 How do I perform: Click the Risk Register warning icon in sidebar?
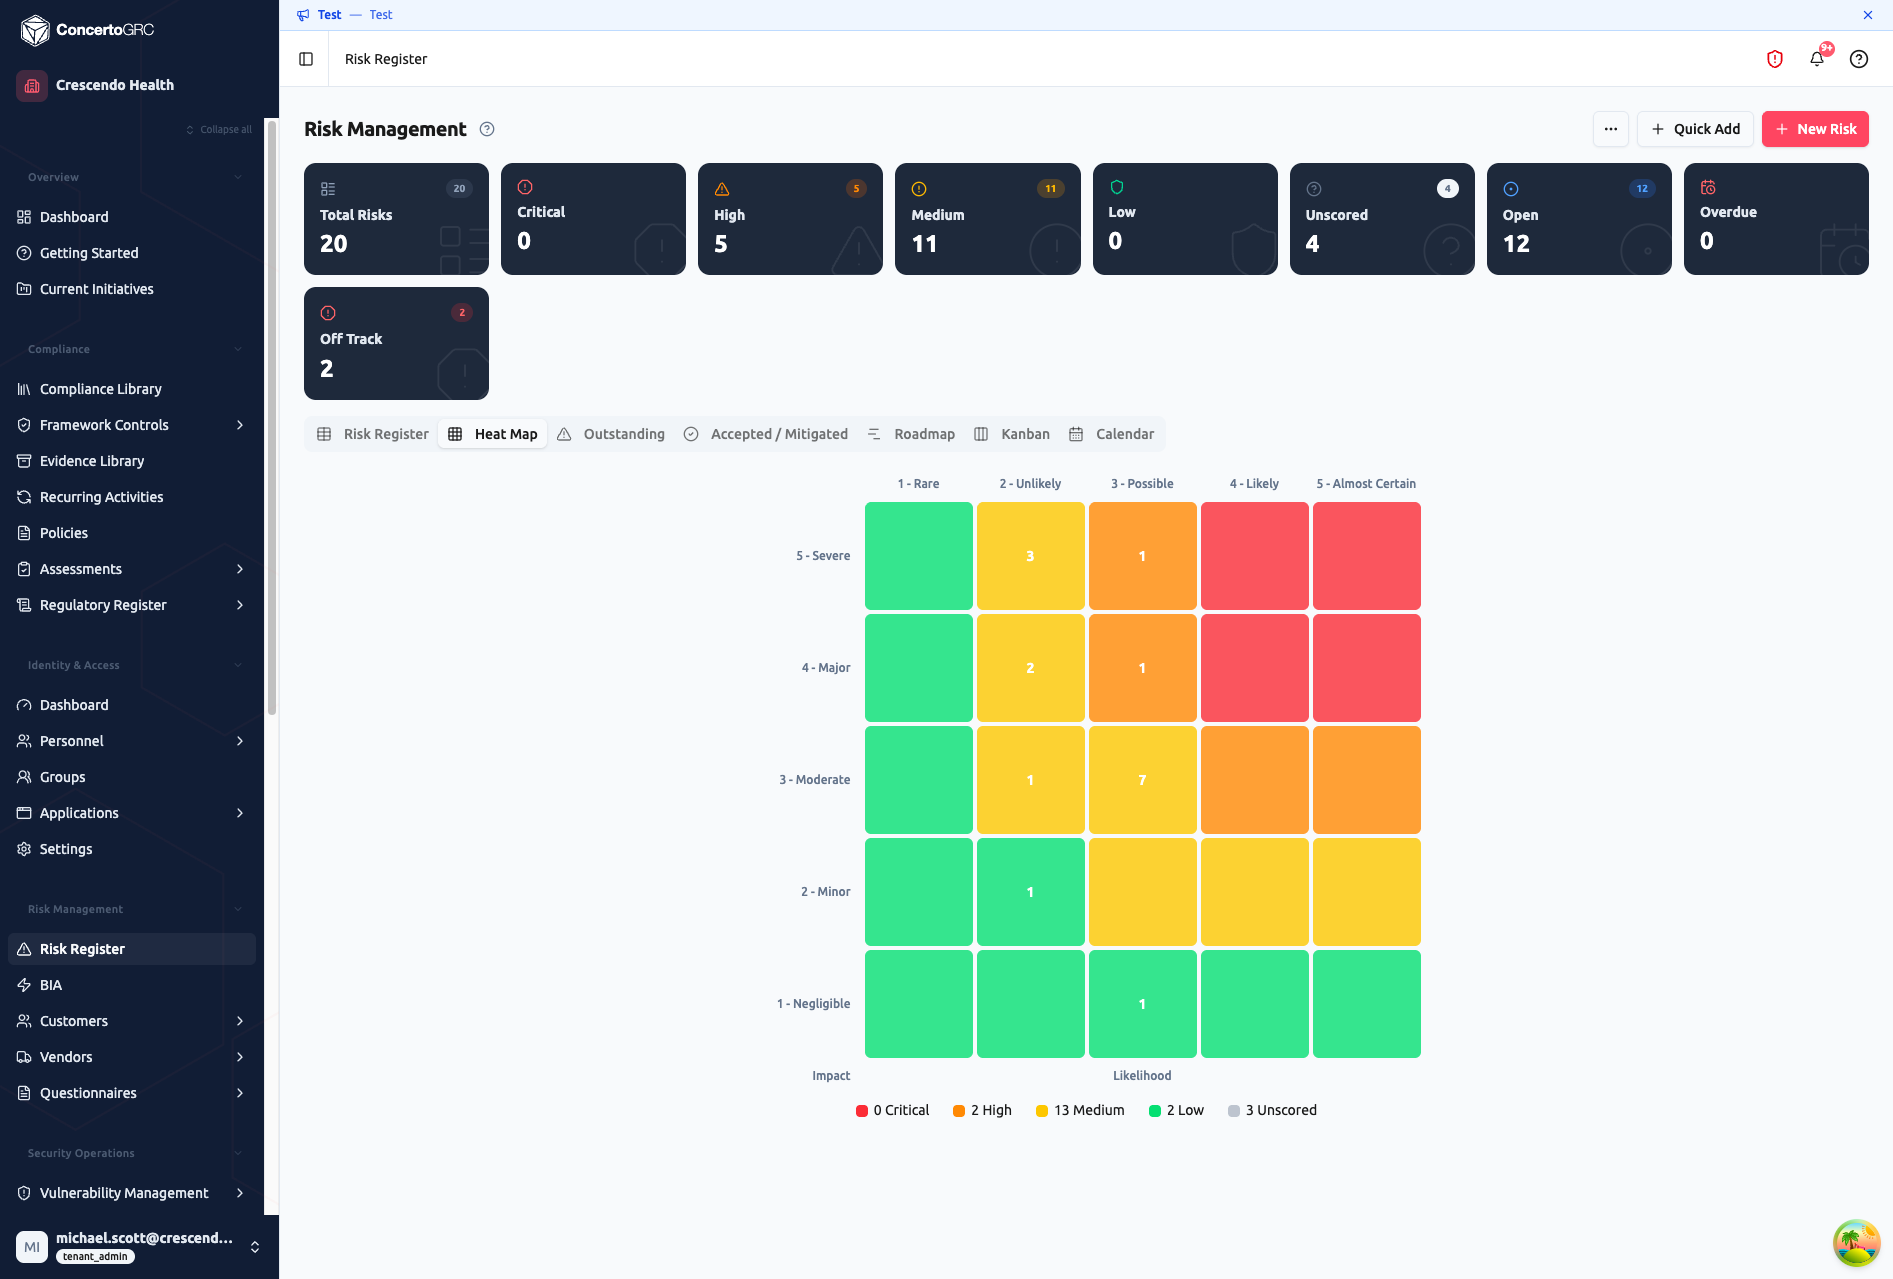tap(24, 949)
